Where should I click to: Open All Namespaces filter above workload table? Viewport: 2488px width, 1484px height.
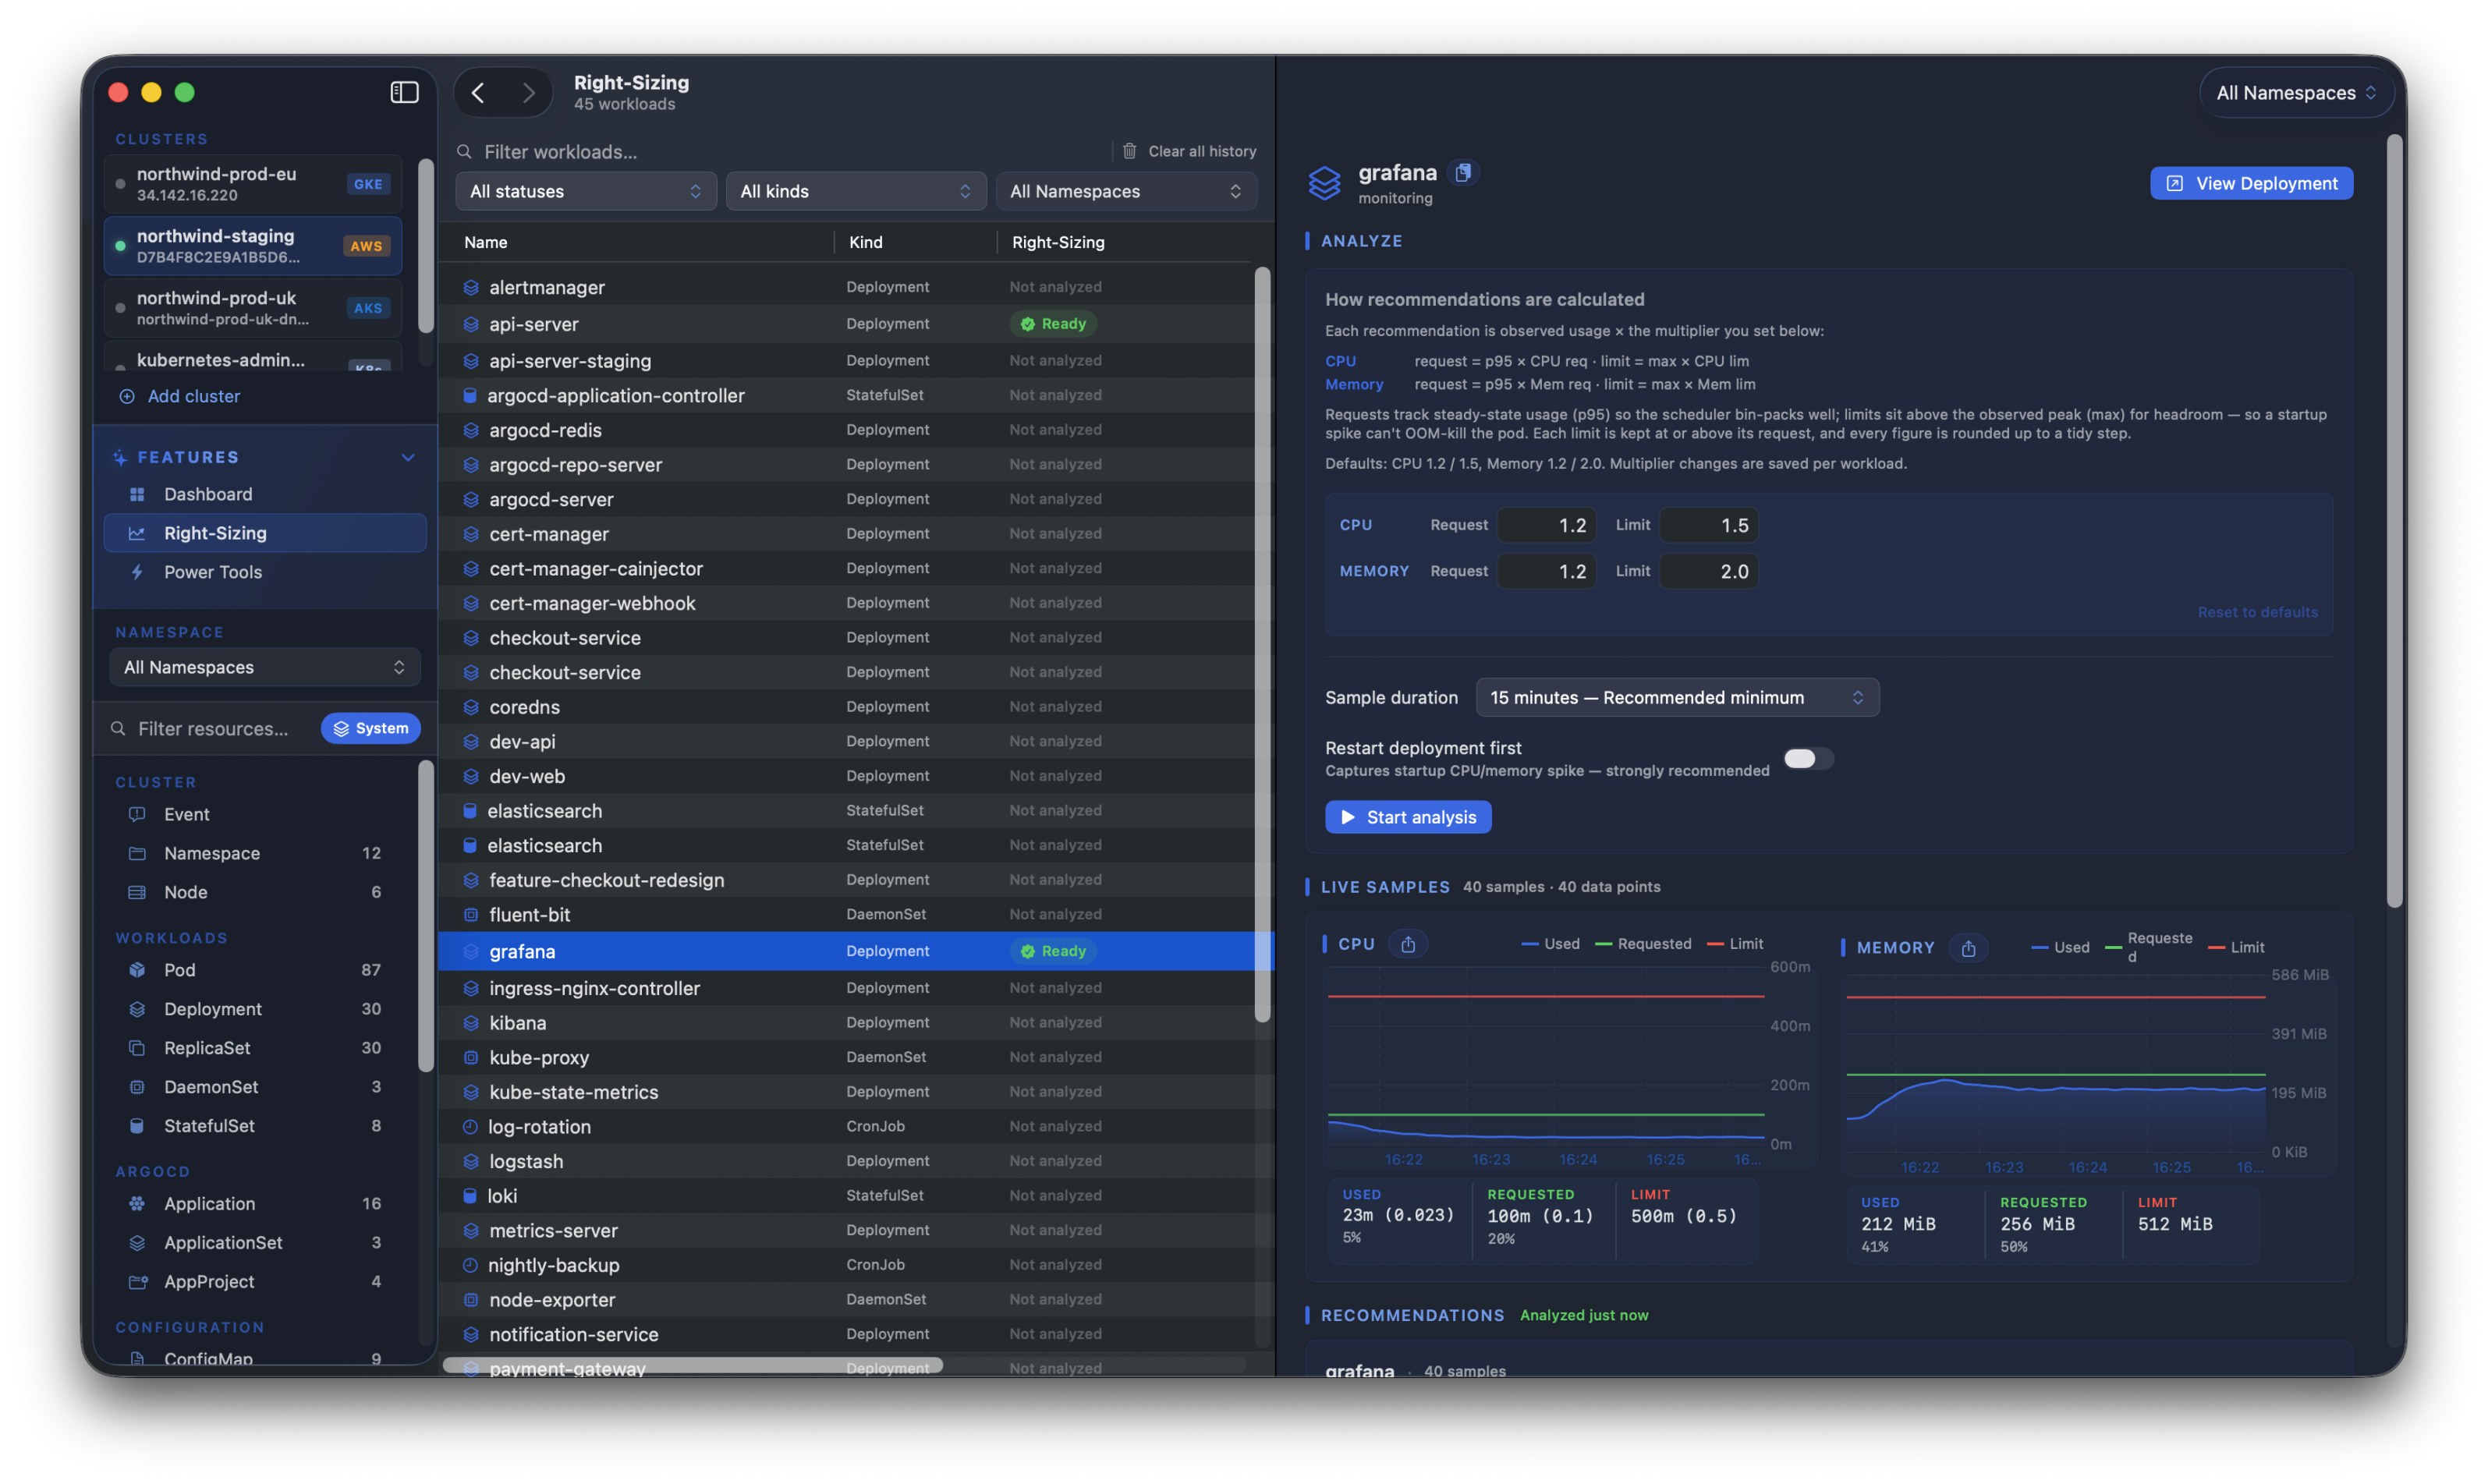click(1126, 191)
